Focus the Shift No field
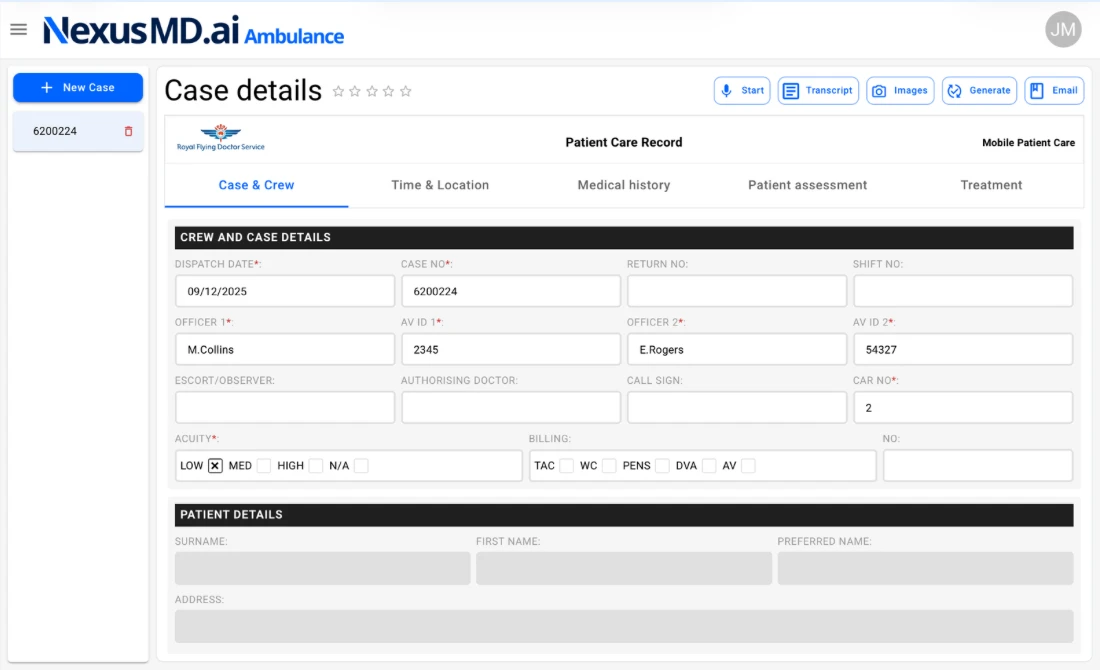 coord(963,291)
